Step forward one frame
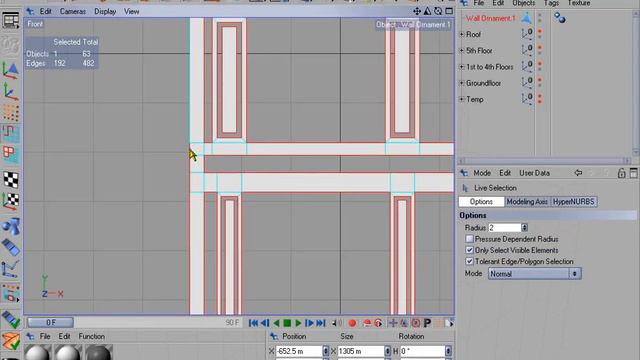The height and width of the screenshot is (360, 640). coord(309,323)
